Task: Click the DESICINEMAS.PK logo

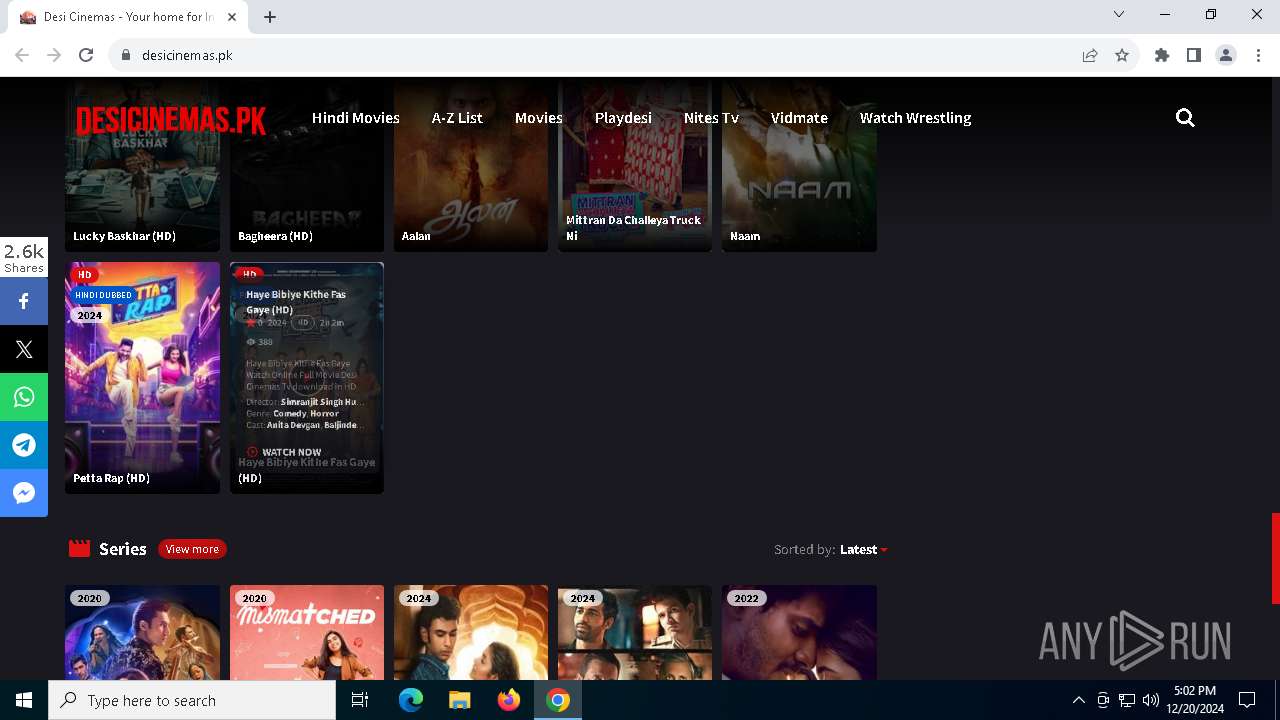Action: click(171, 120)
